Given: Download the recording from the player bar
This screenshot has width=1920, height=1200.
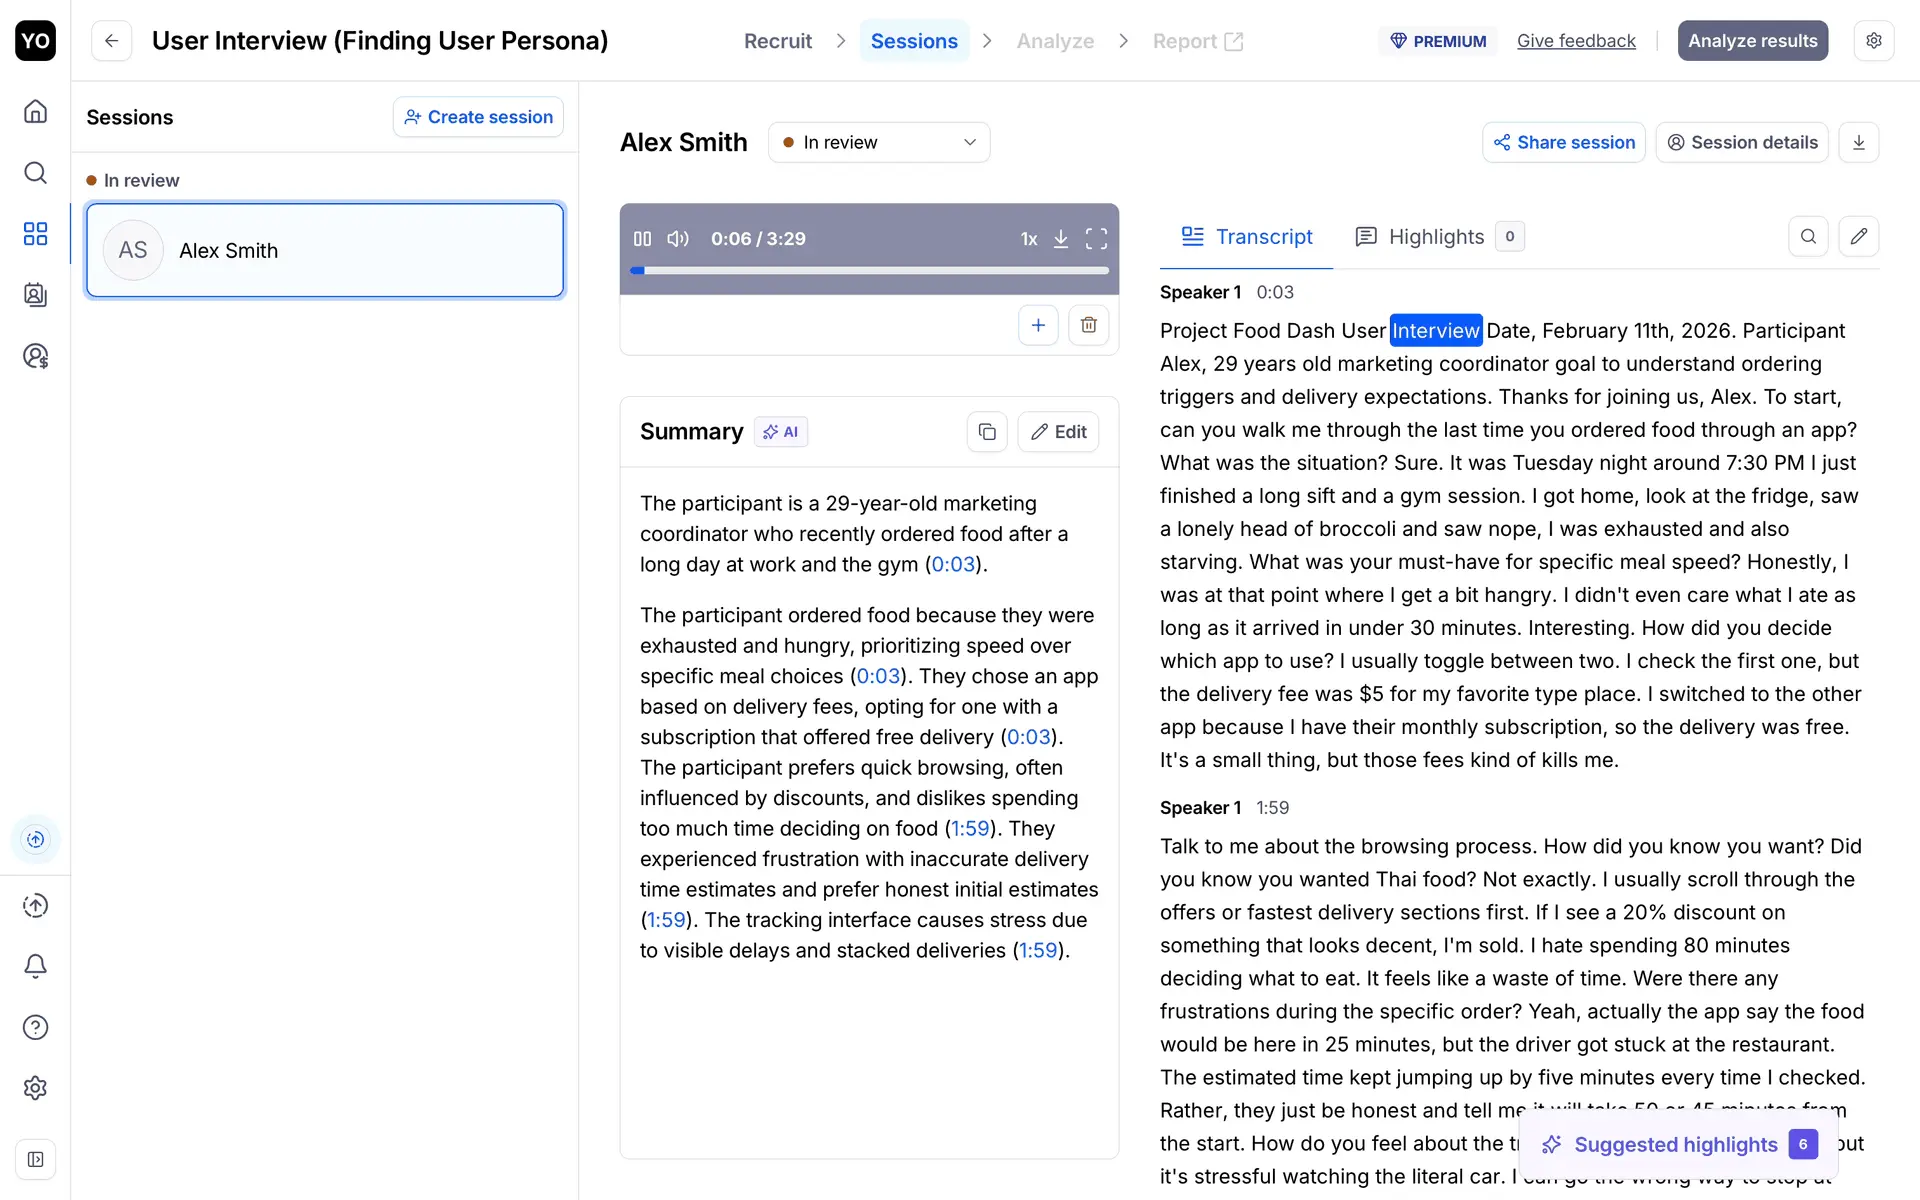Looking at the screenshot, I should (1061, 239).
